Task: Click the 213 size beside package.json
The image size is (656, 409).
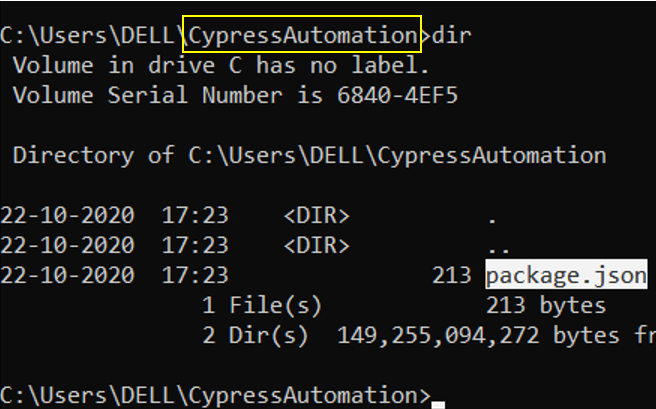Action: point(452,275)
